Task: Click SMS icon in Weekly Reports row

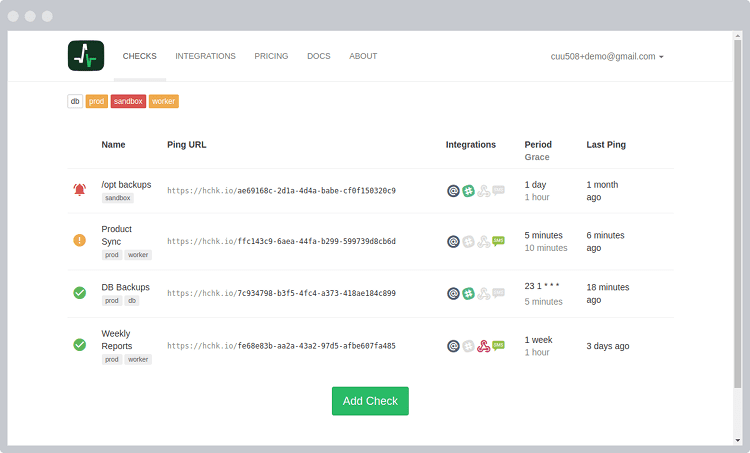Action: [498, 346]
